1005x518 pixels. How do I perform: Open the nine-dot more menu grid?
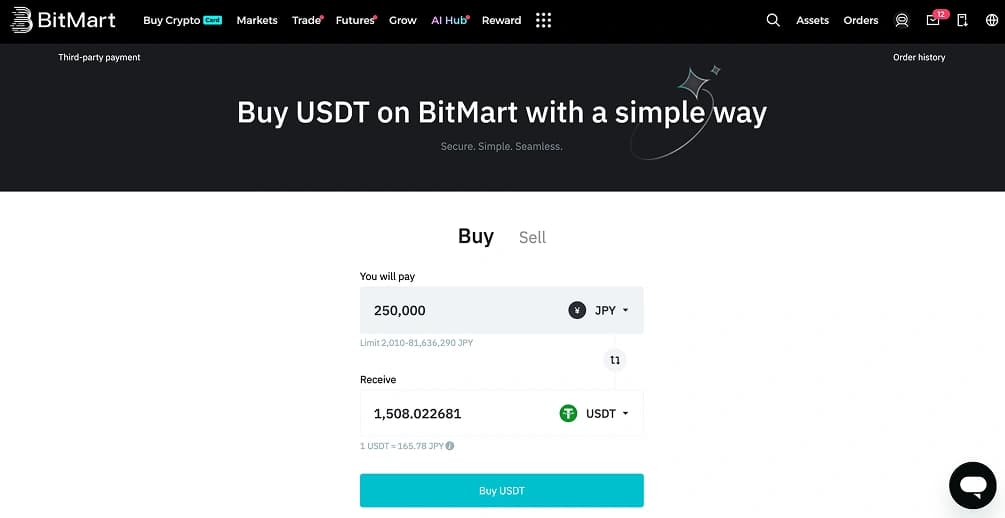pos(543,20)
